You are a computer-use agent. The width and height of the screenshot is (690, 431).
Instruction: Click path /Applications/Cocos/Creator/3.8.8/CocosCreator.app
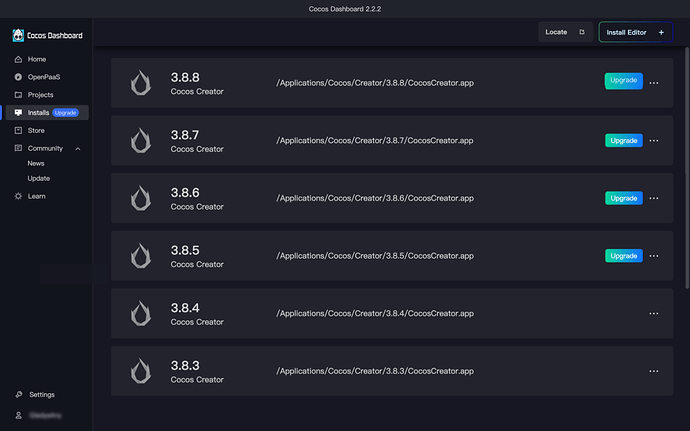pyautogui.click(x=375, y=83)
